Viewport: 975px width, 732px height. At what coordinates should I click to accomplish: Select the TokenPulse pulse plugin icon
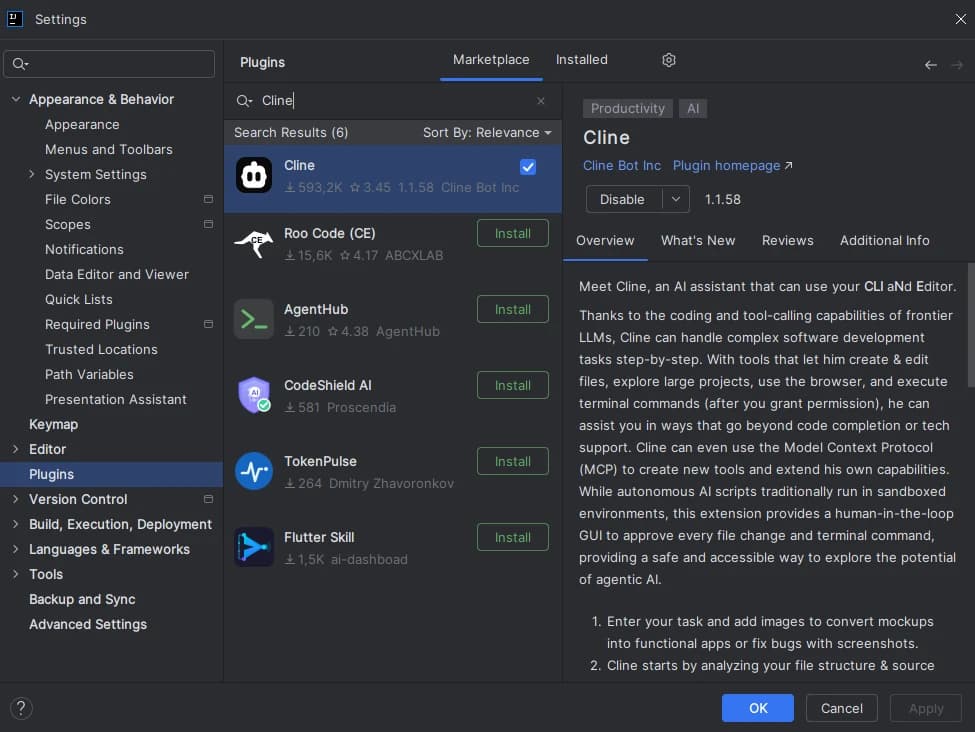(x=254, y=471)
